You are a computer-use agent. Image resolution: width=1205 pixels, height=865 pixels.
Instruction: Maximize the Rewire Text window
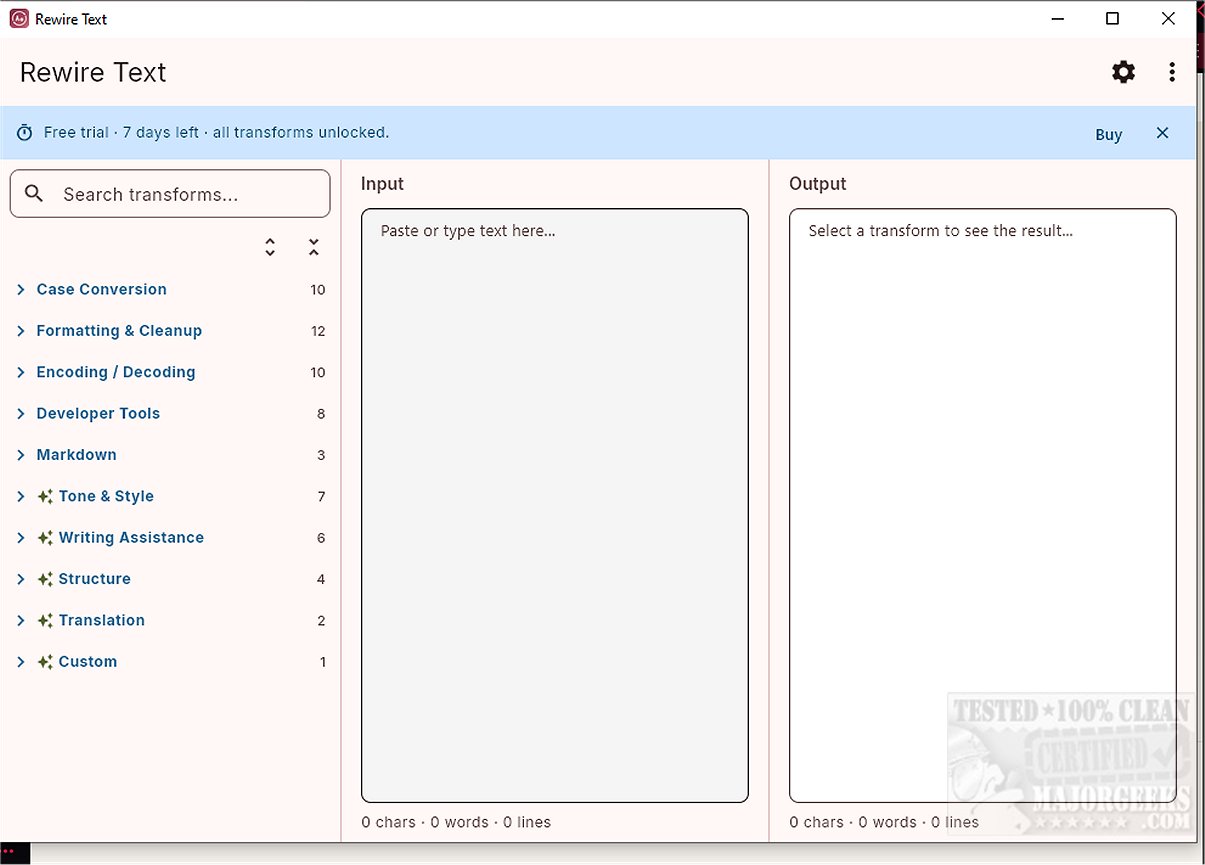(1112, 18)
